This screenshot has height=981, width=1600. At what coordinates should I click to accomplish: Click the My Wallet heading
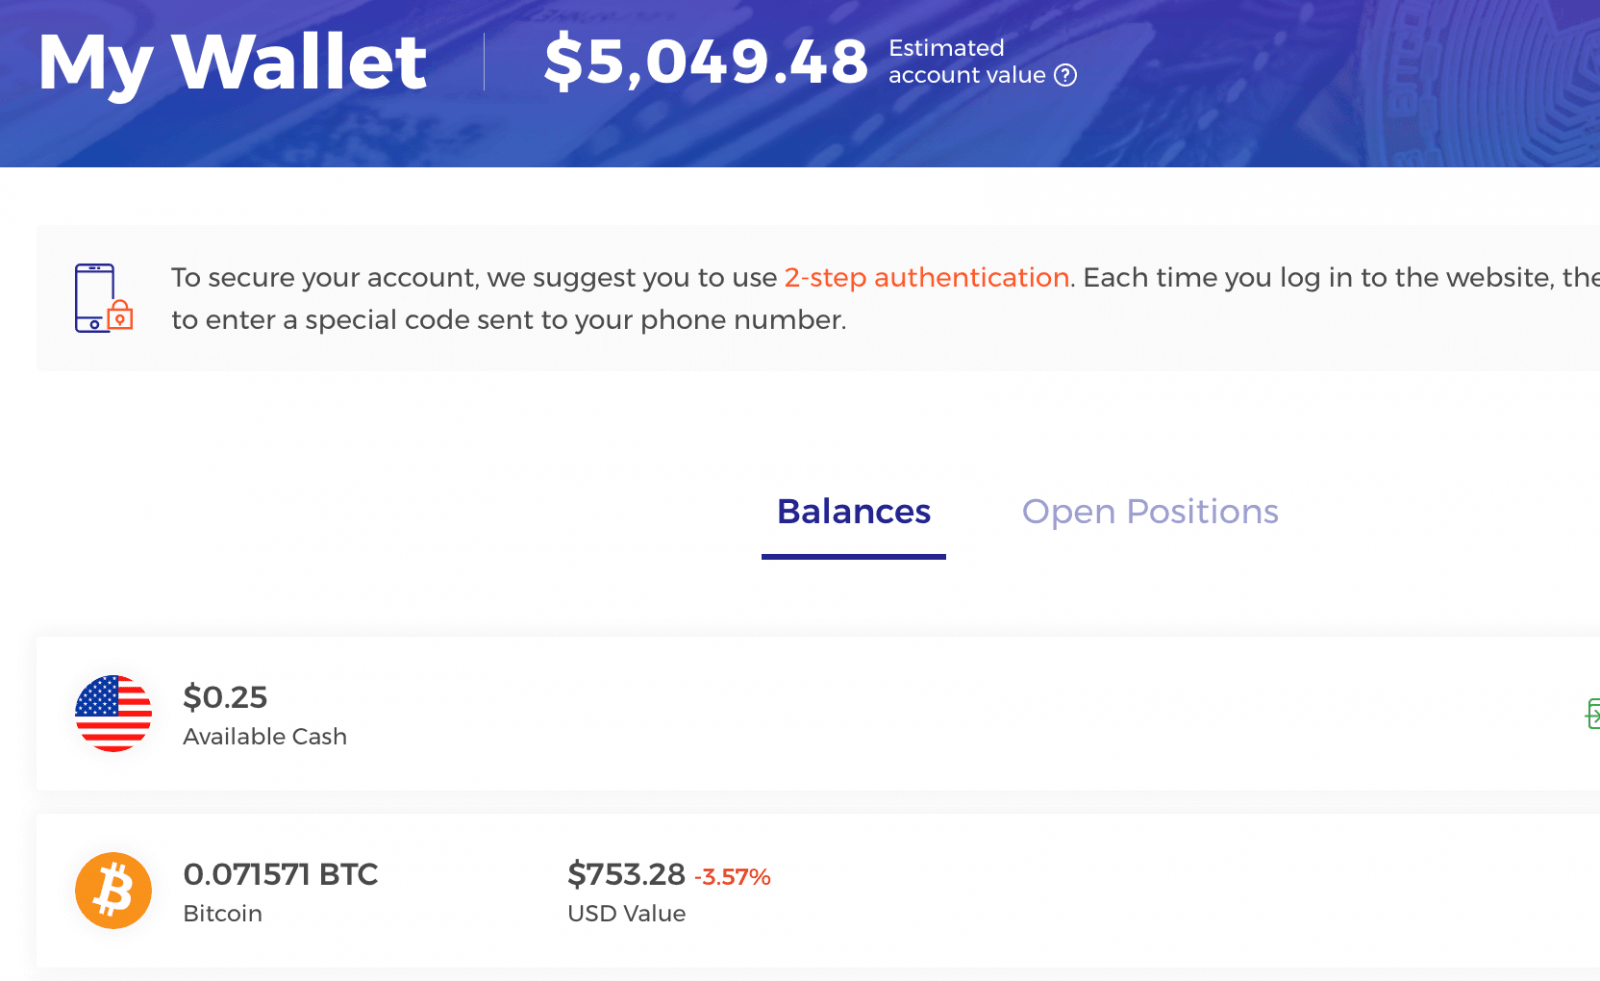coord(233,62)
